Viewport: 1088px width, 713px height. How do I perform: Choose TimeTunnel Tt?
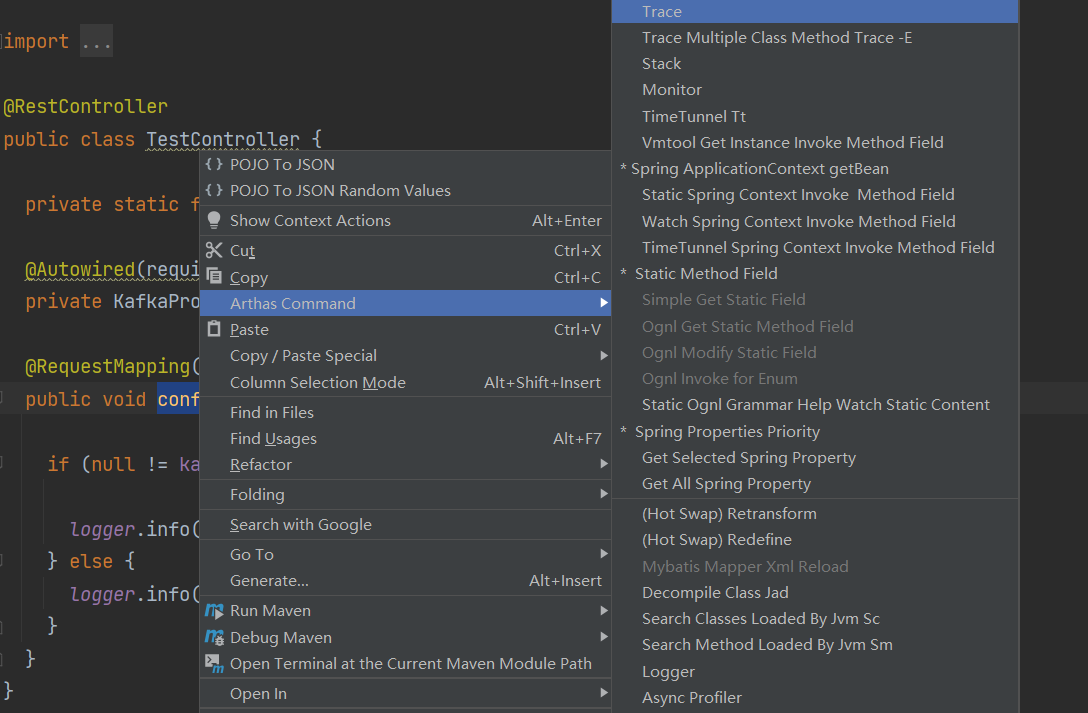[x=815, y=116]
